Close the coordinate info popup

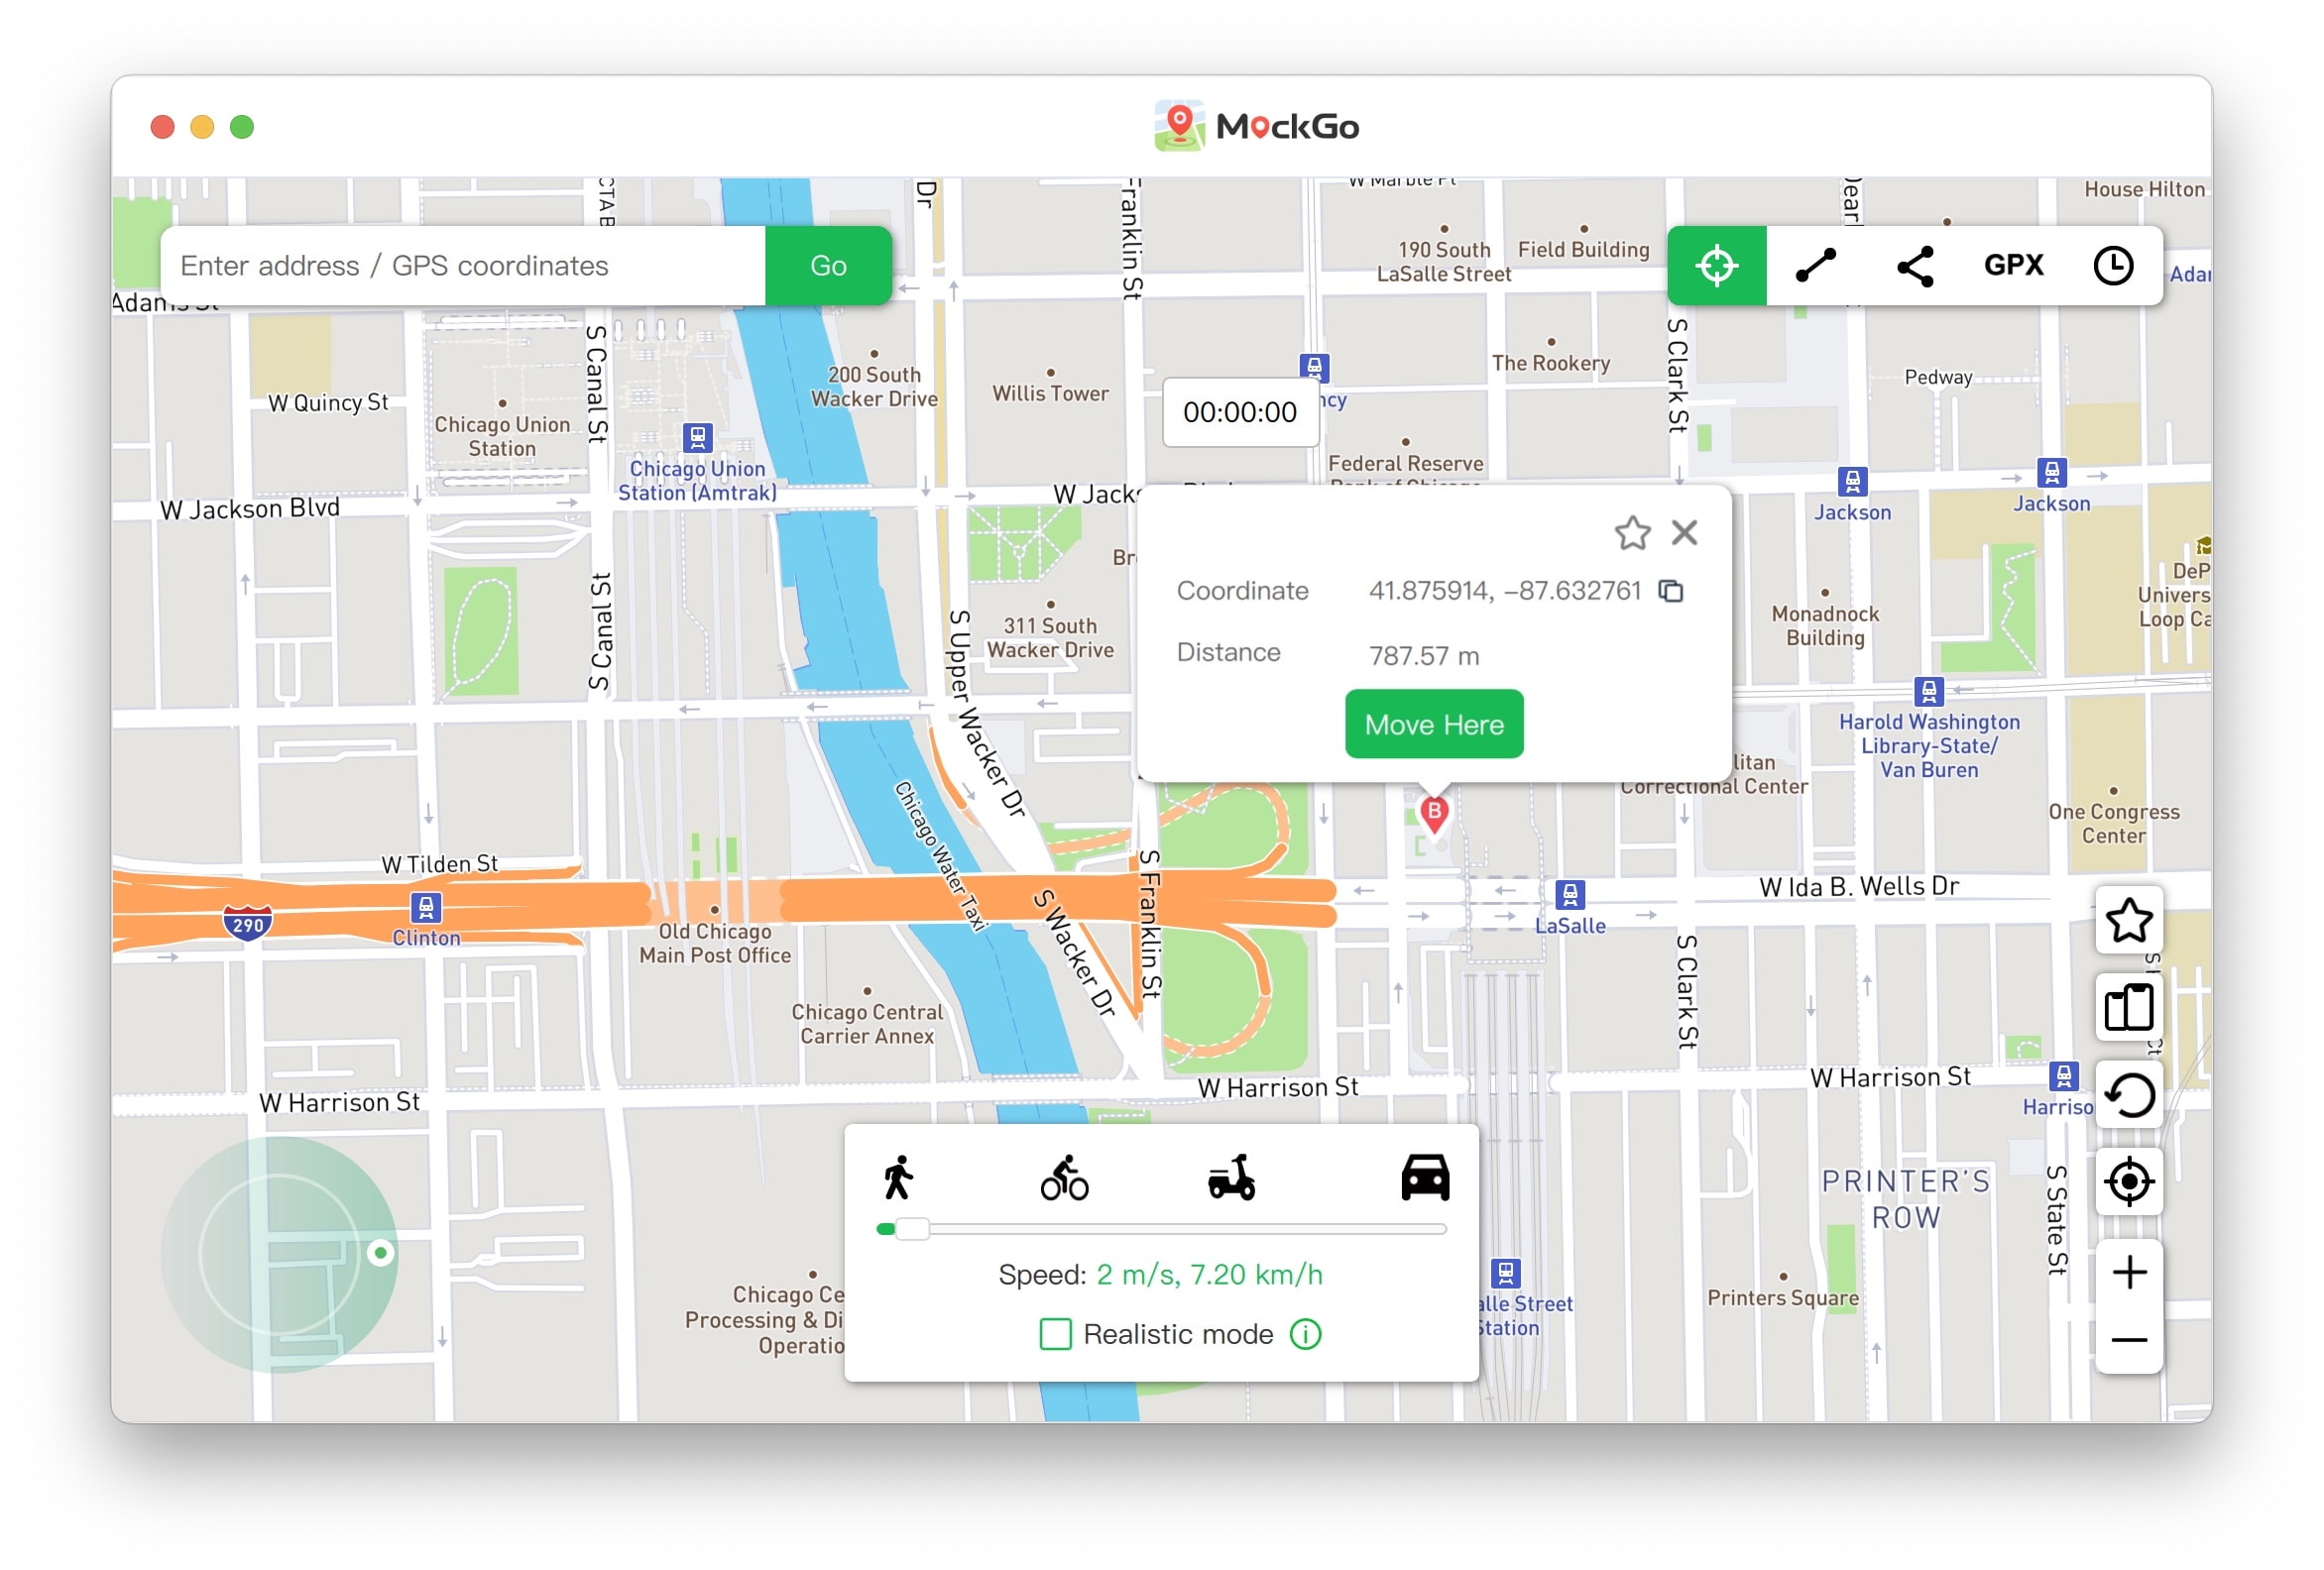[1685, 533]
